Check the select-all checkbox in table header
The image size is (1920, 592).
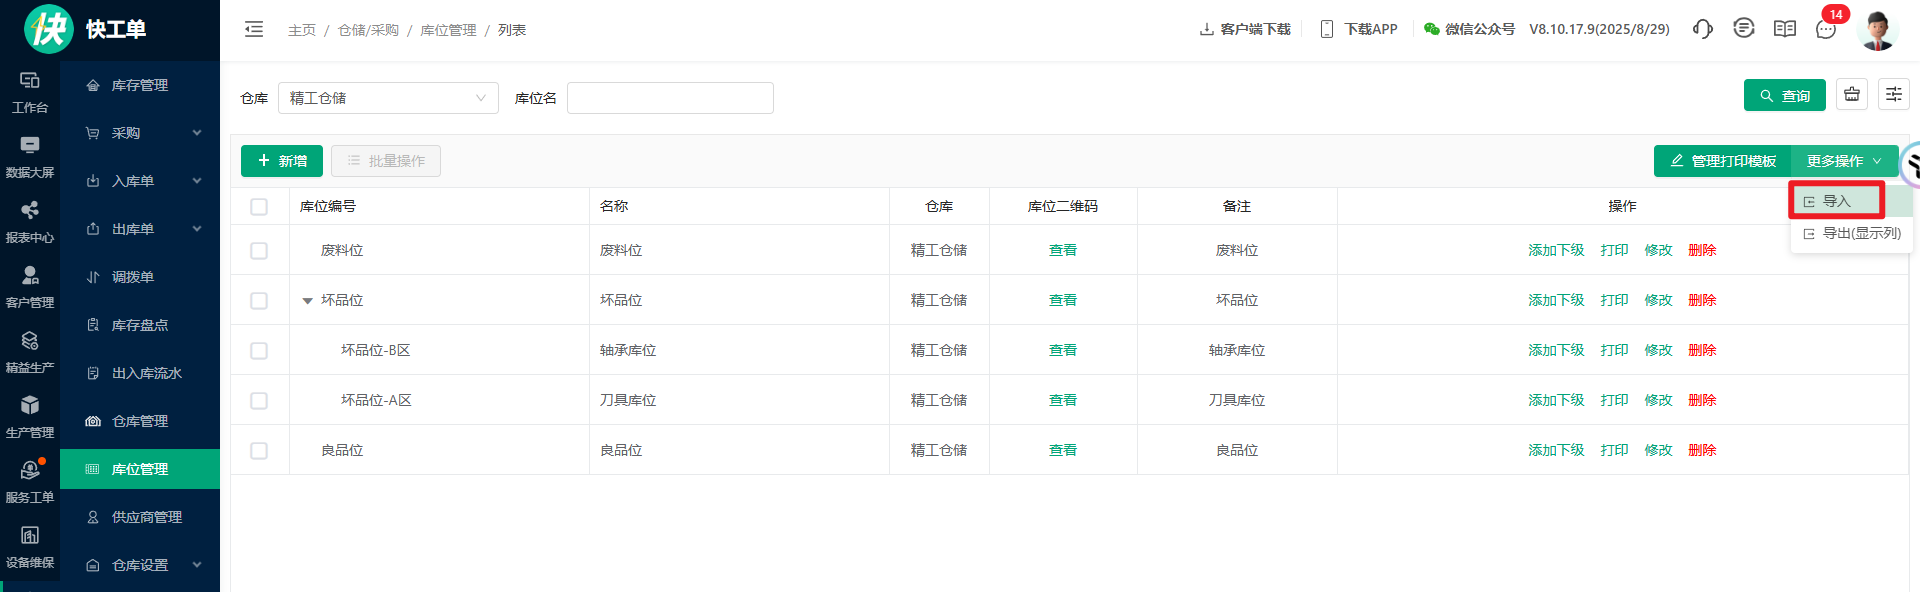(x=259, y=207)
